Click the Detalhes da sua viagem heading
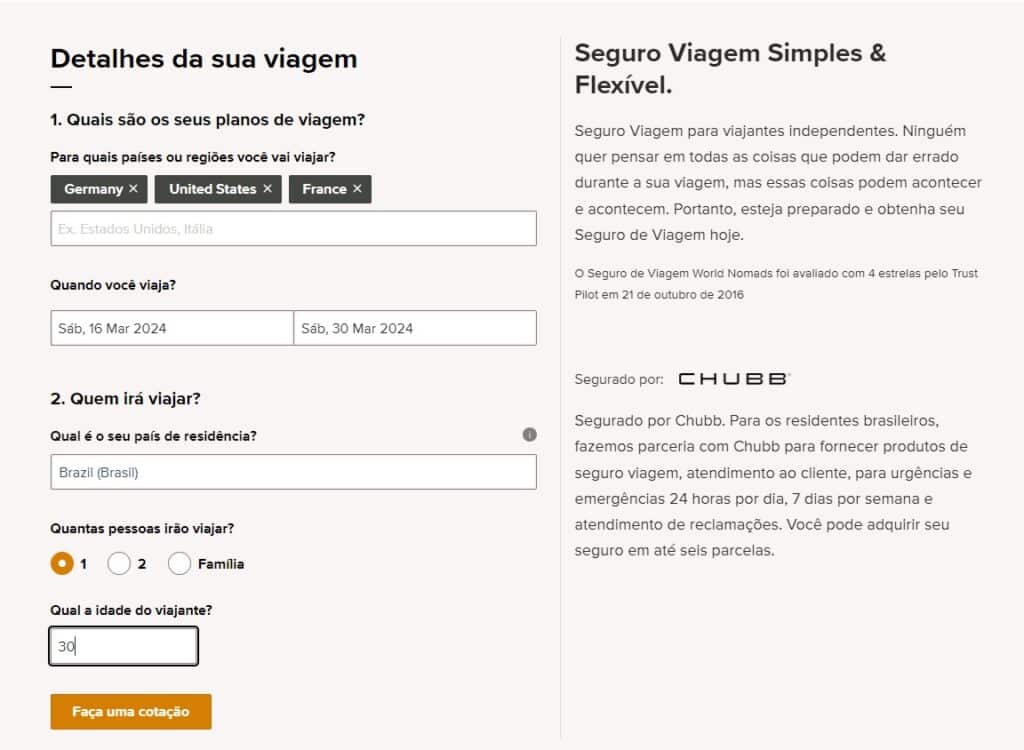1024x750 pixels. tap(204, 58)
